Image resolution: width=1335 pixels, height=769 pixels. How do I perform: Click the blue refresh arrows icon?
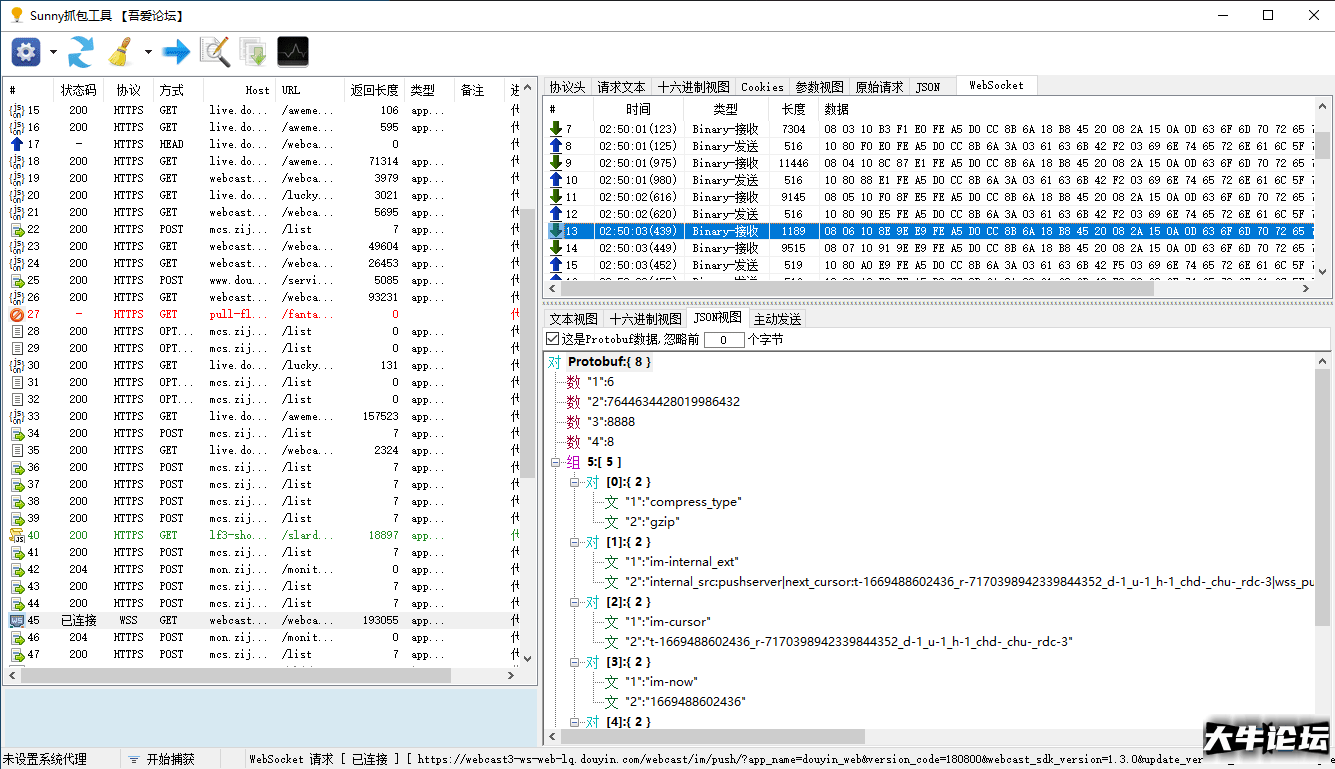(80, 52)
